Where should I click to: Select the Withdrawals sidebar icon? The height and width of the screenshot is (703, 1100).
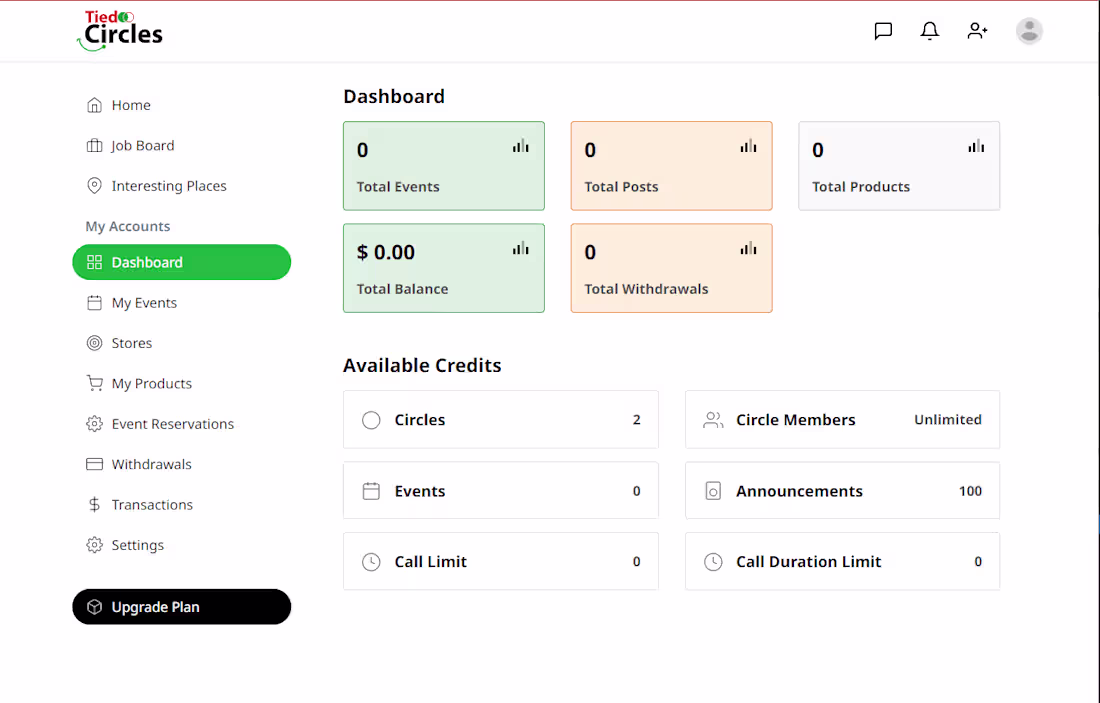94,464
